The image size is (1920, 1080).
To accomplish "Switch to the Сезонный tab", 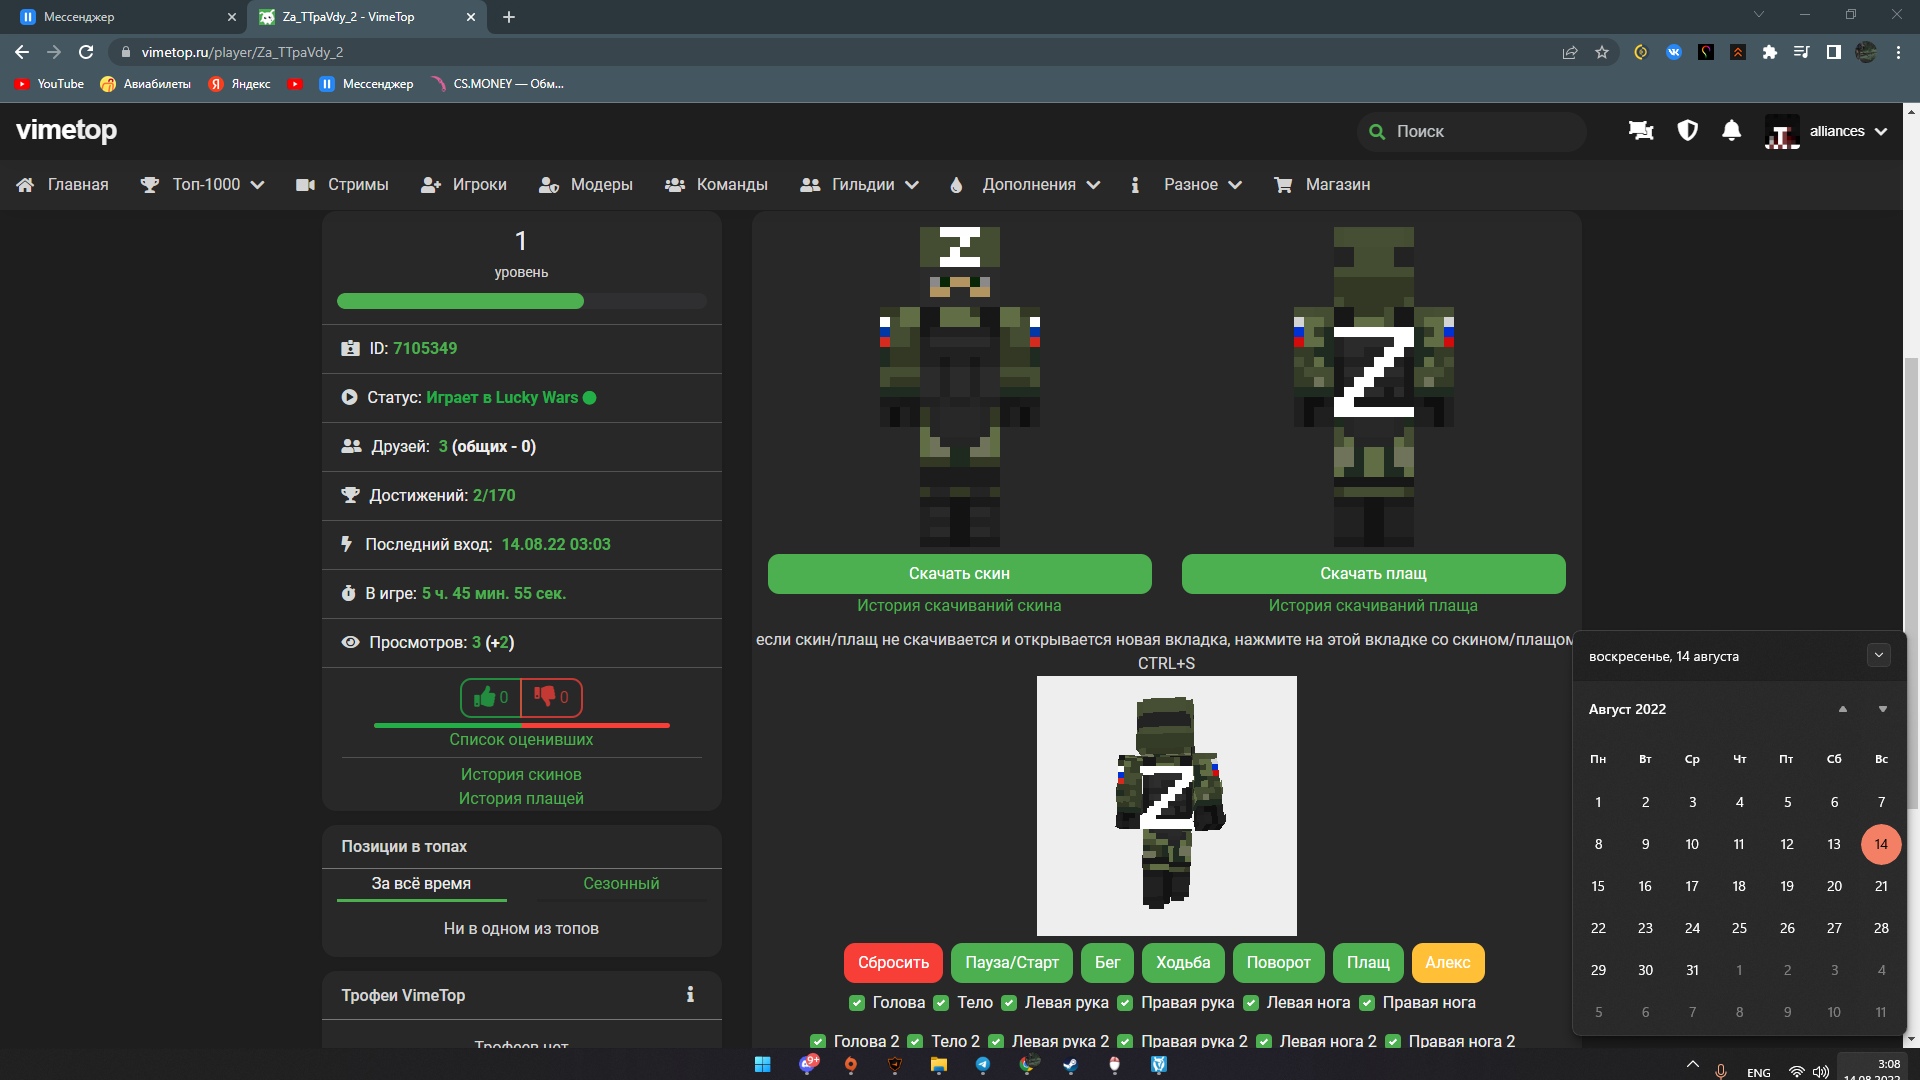I will (621, 884).
